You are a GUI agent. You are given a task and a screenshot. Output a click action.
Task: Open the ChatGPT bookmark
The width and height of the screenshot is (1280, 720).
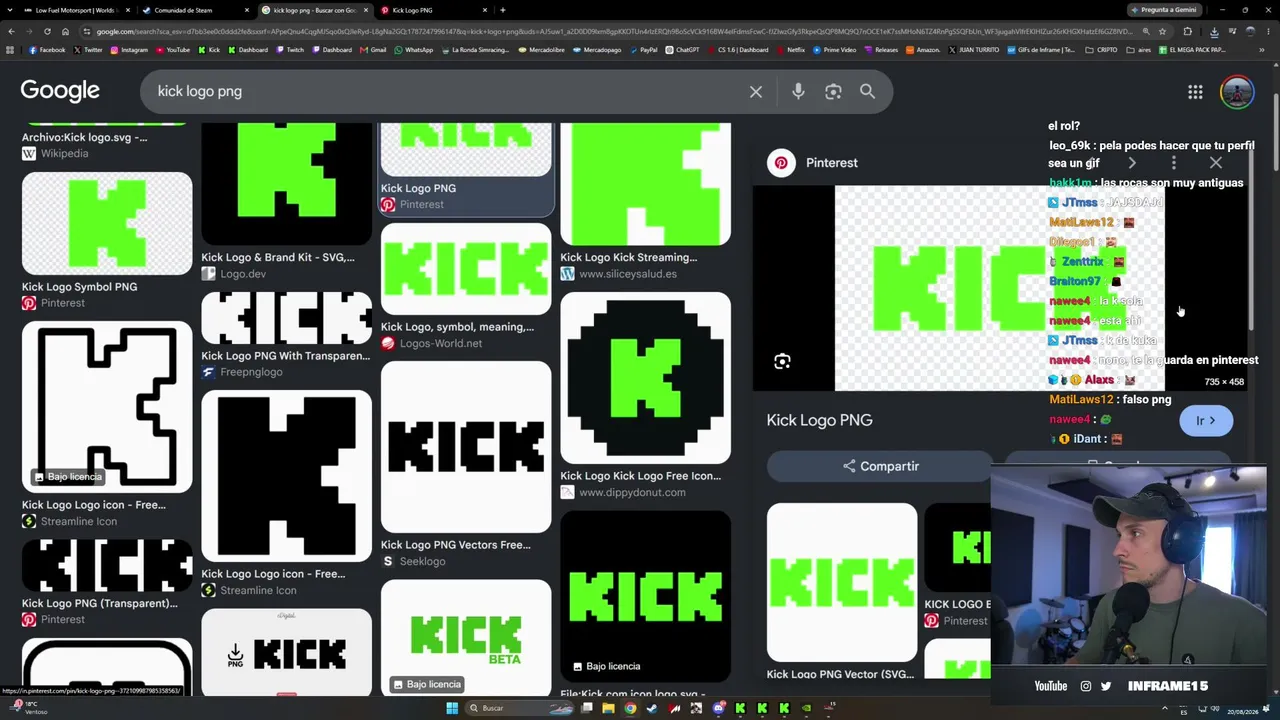pyautogui.click(x=682, y=50)
